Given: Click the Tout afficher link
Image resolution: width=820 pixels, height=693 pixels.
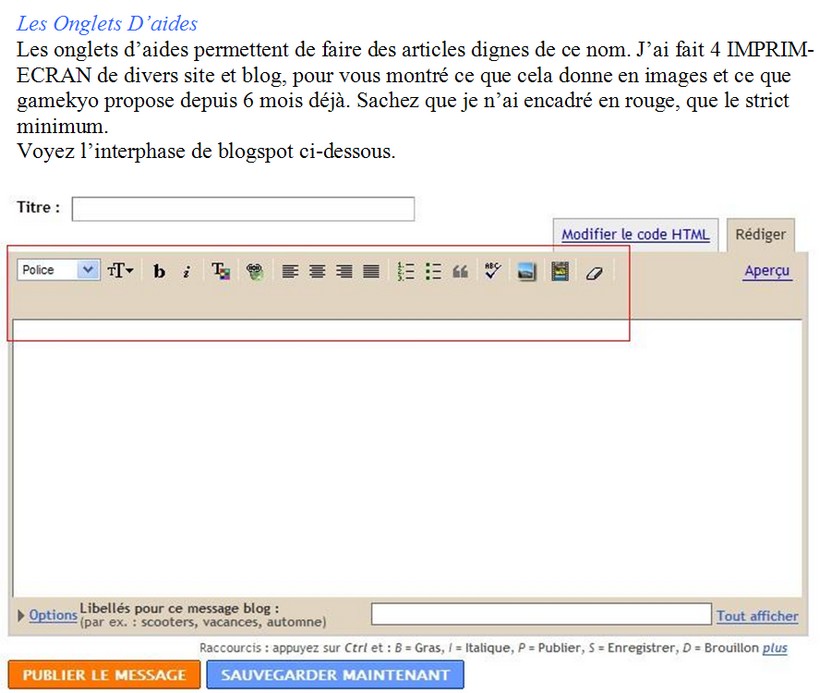Looking at the screenshot, I should [757, 616].
